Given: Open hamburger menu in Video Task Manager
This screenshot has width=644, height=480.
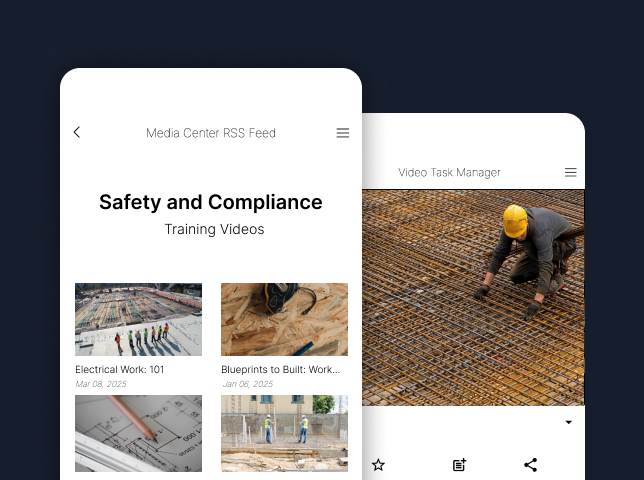Looking at the screenshot, I should 570,172.
